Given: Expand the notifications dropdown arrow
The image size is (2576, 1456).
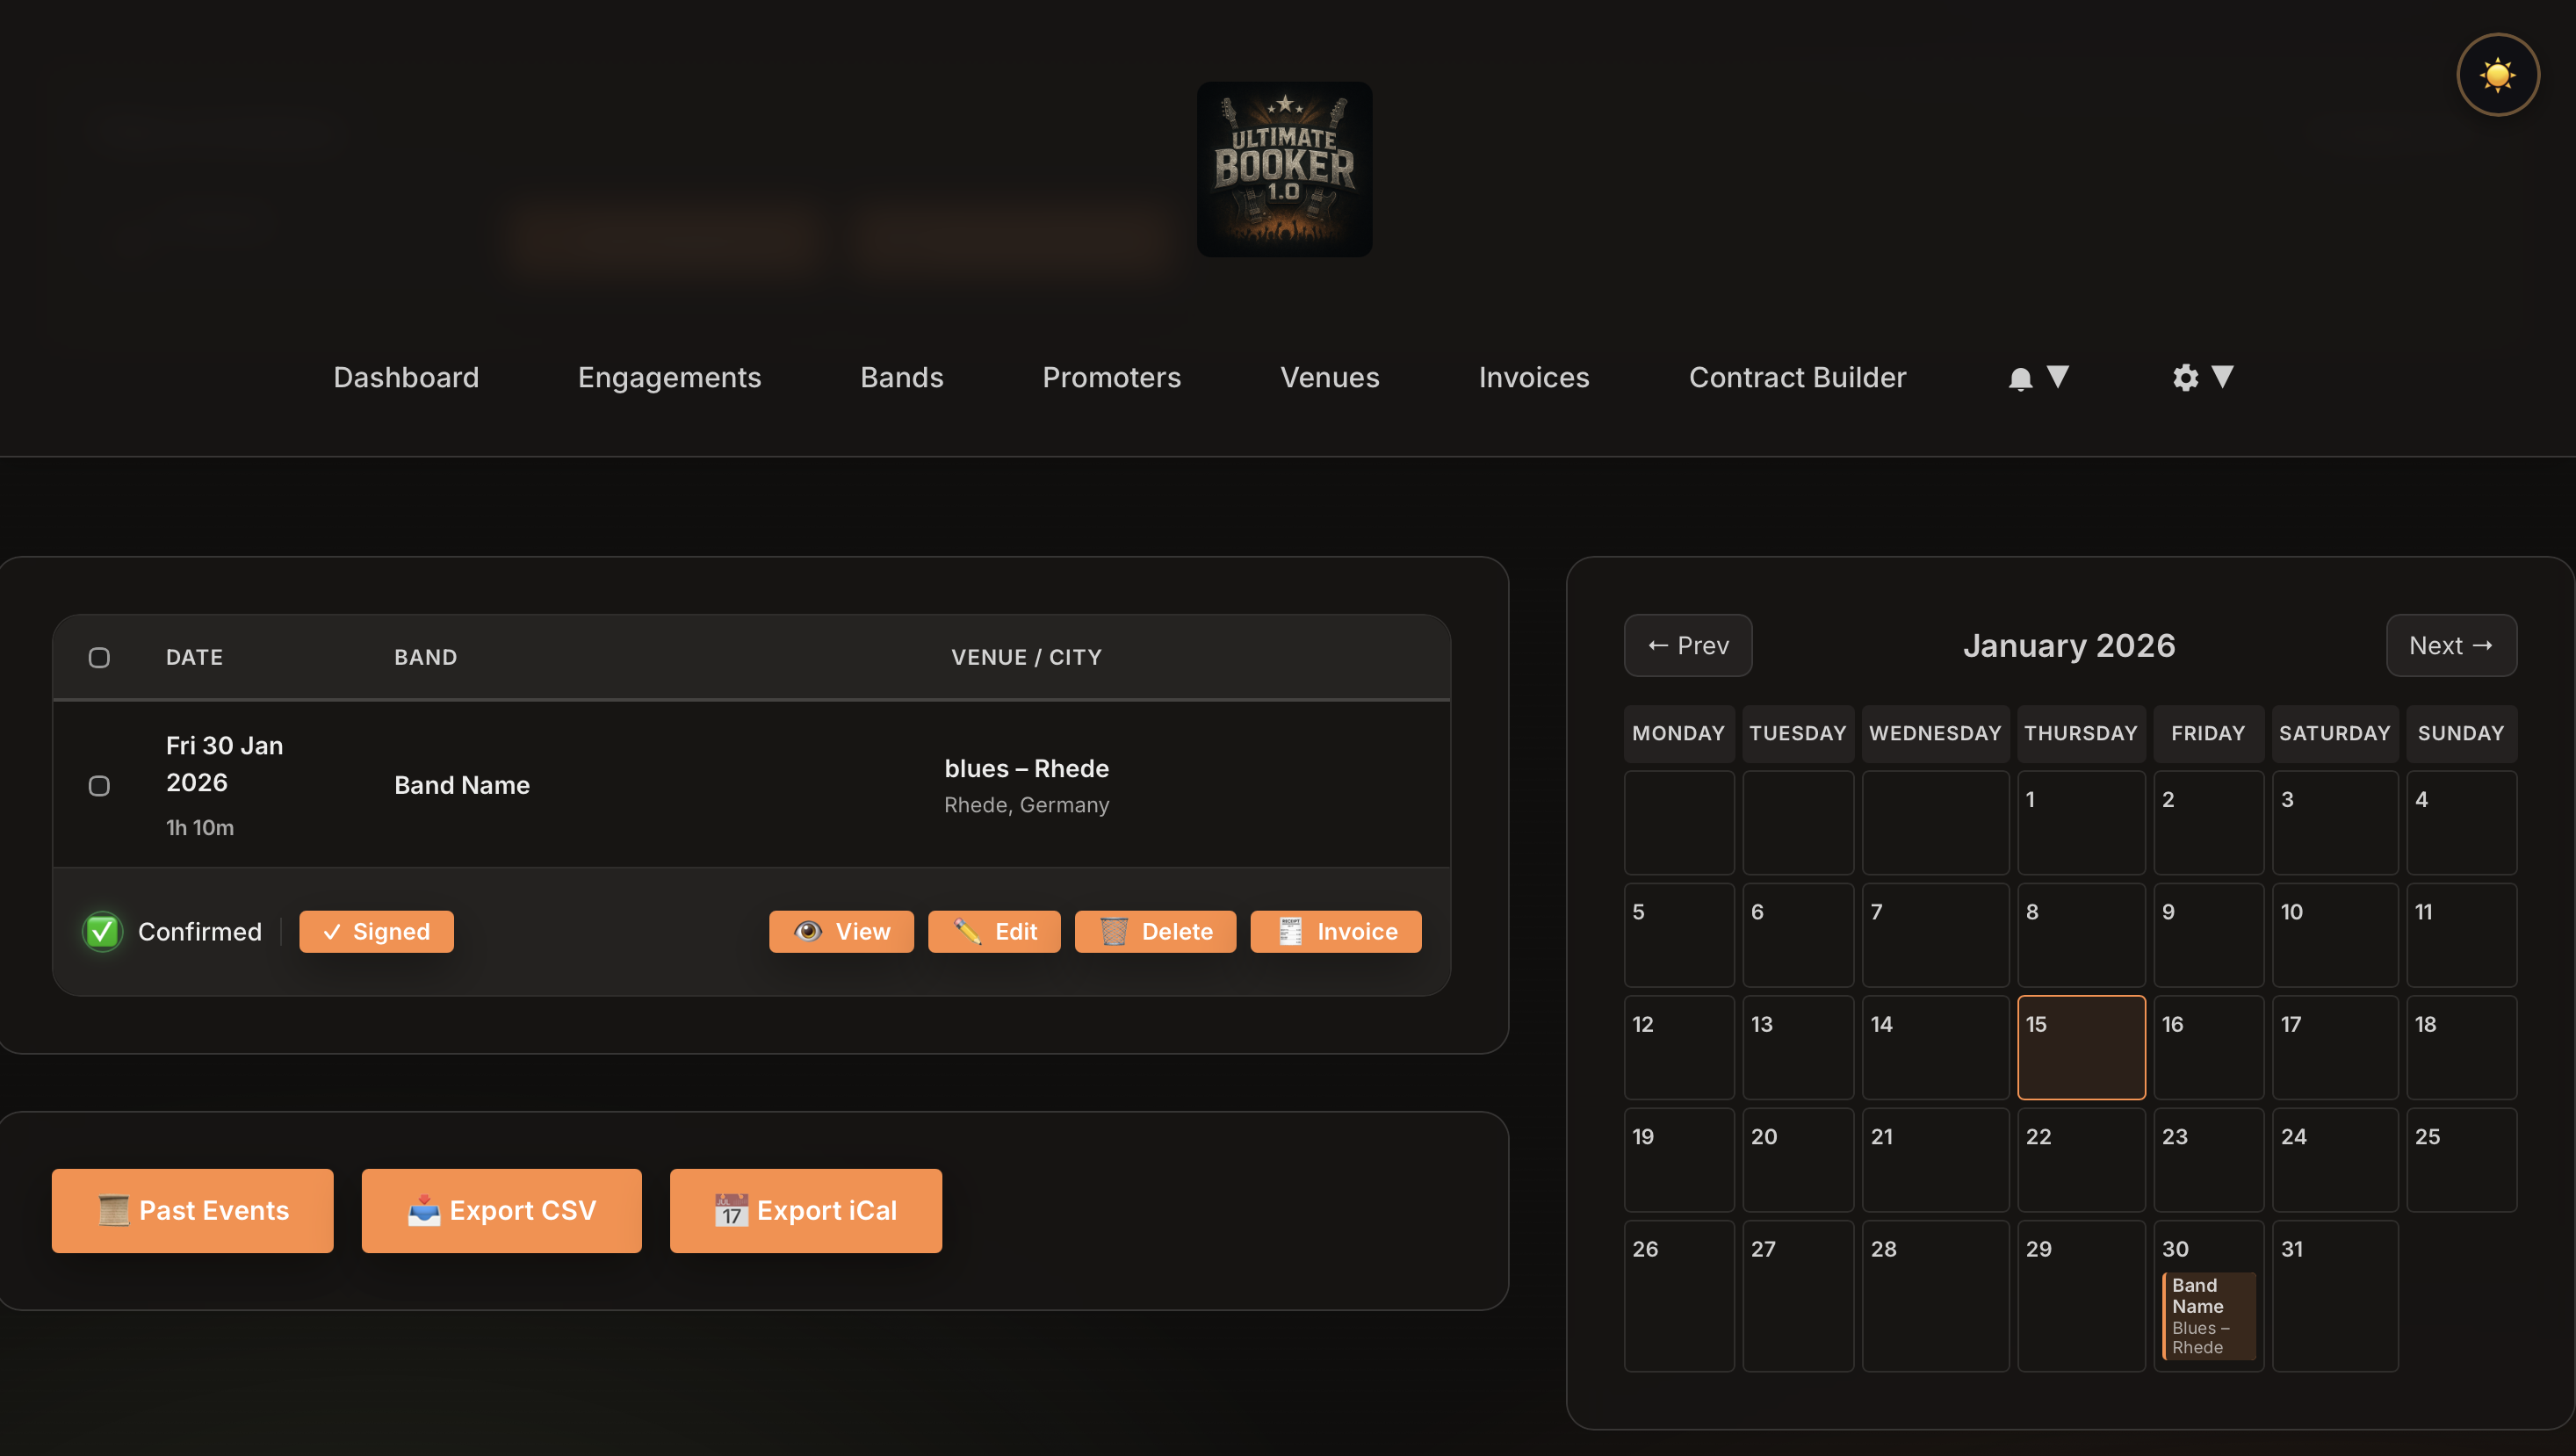Looking at the screenshot, I should pos(2057,377).
